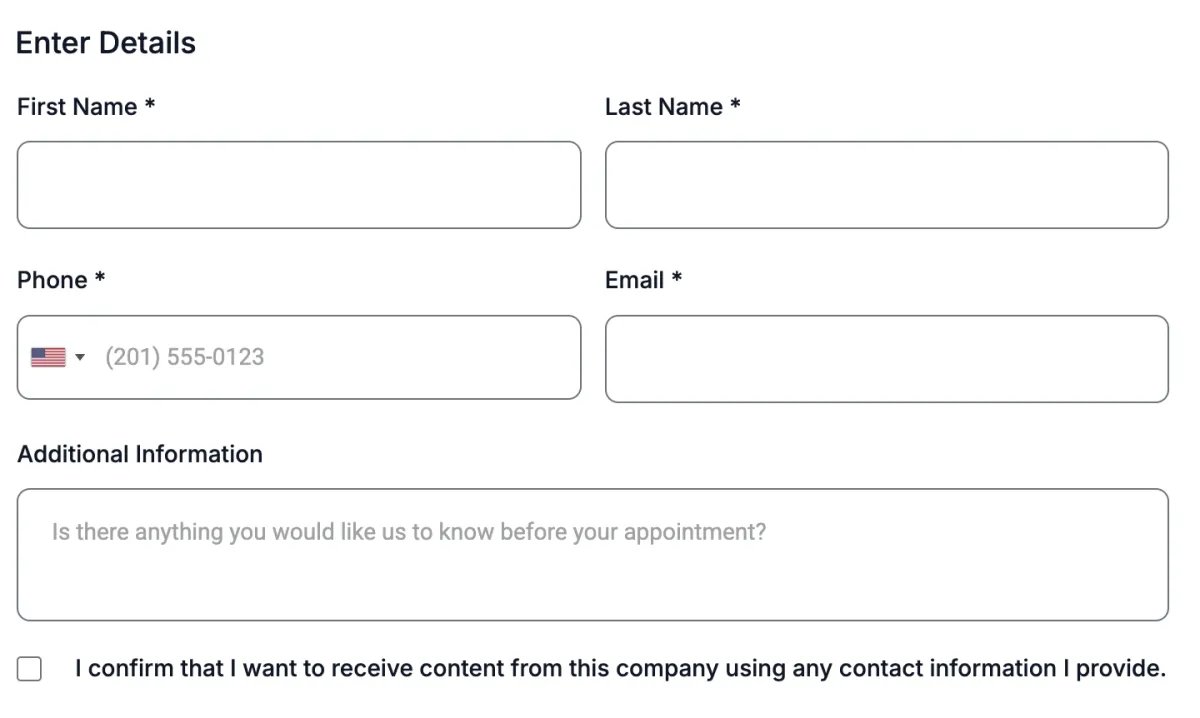This screenshot has width=1200, height=718.
Task: Click the US flag icon
Action: [48, 357]
